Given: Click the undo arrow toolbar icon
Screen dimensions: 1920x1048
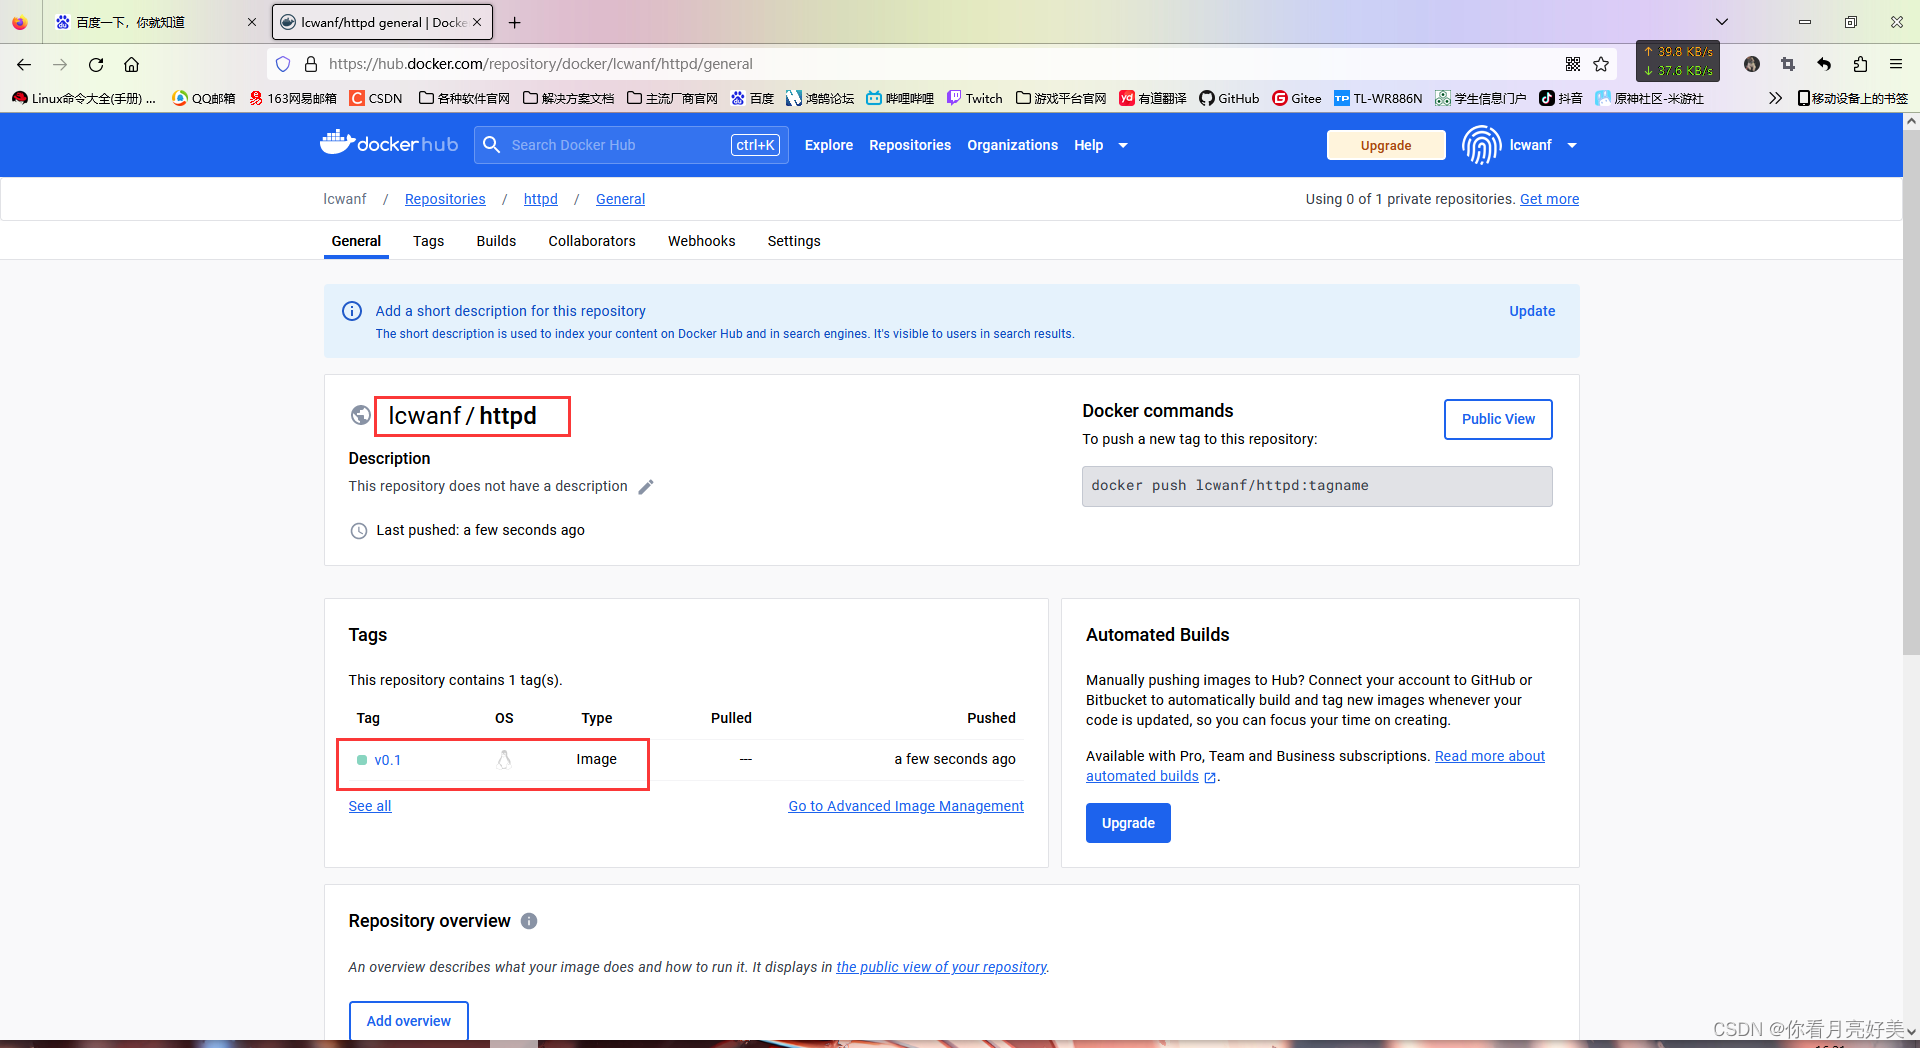Looking at the screenshot, I should tap(1824, 64).
